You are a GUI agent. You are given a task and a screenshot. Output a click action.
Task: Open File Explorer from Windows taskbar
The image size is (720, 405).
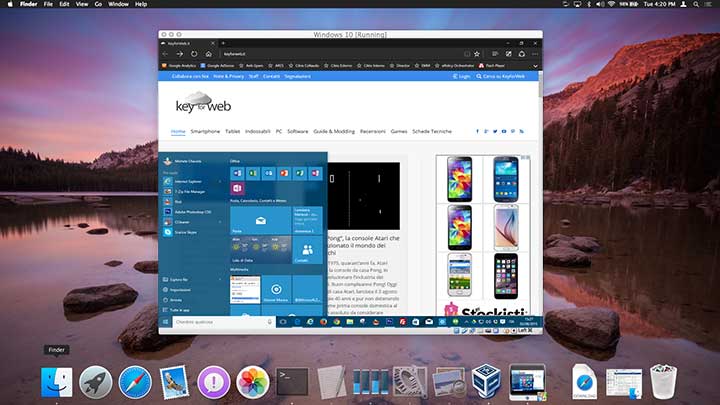pos(350,322)
